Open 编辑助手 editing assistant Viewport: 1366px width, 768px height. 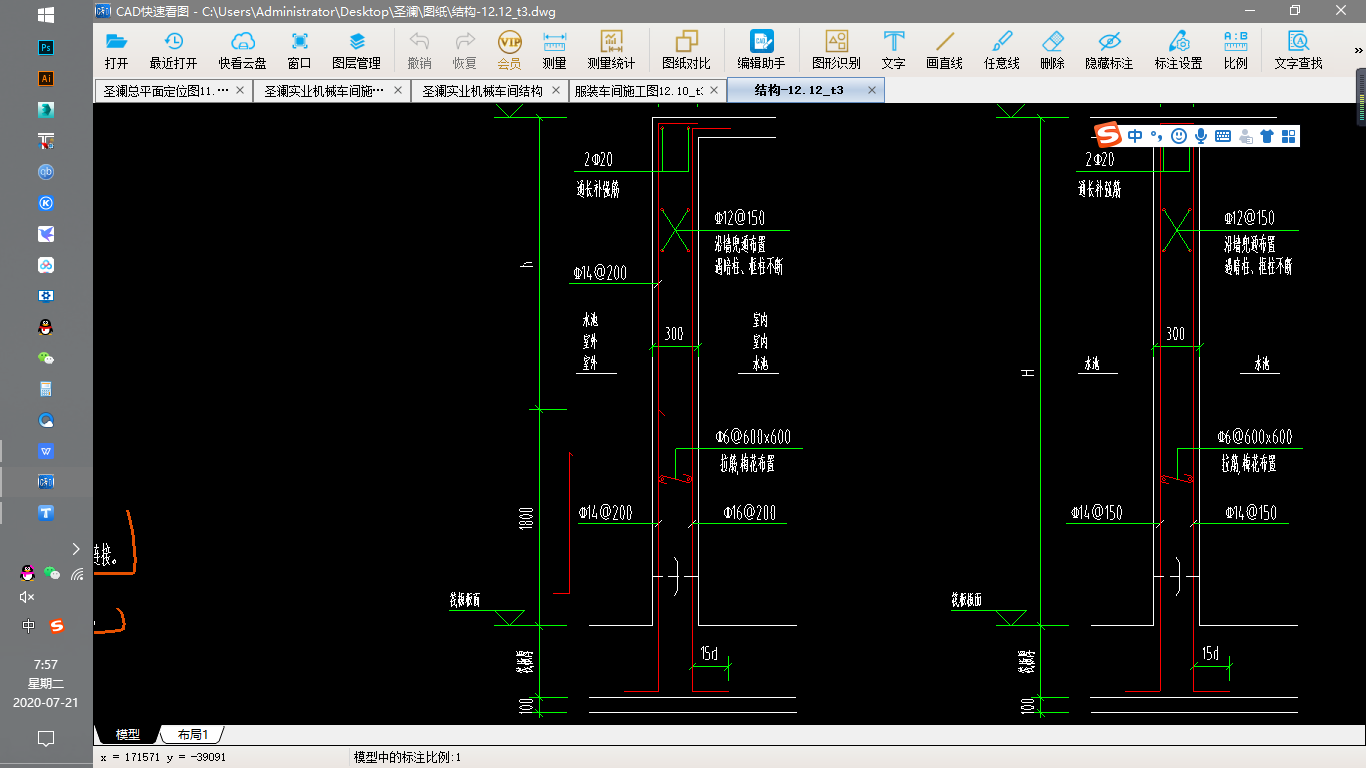[x=762, y=50]
